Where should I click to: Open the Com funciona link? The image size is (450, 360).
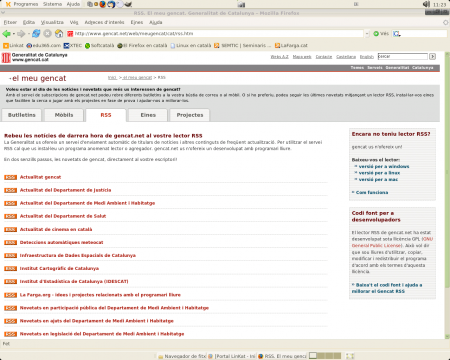click(372, 193)
